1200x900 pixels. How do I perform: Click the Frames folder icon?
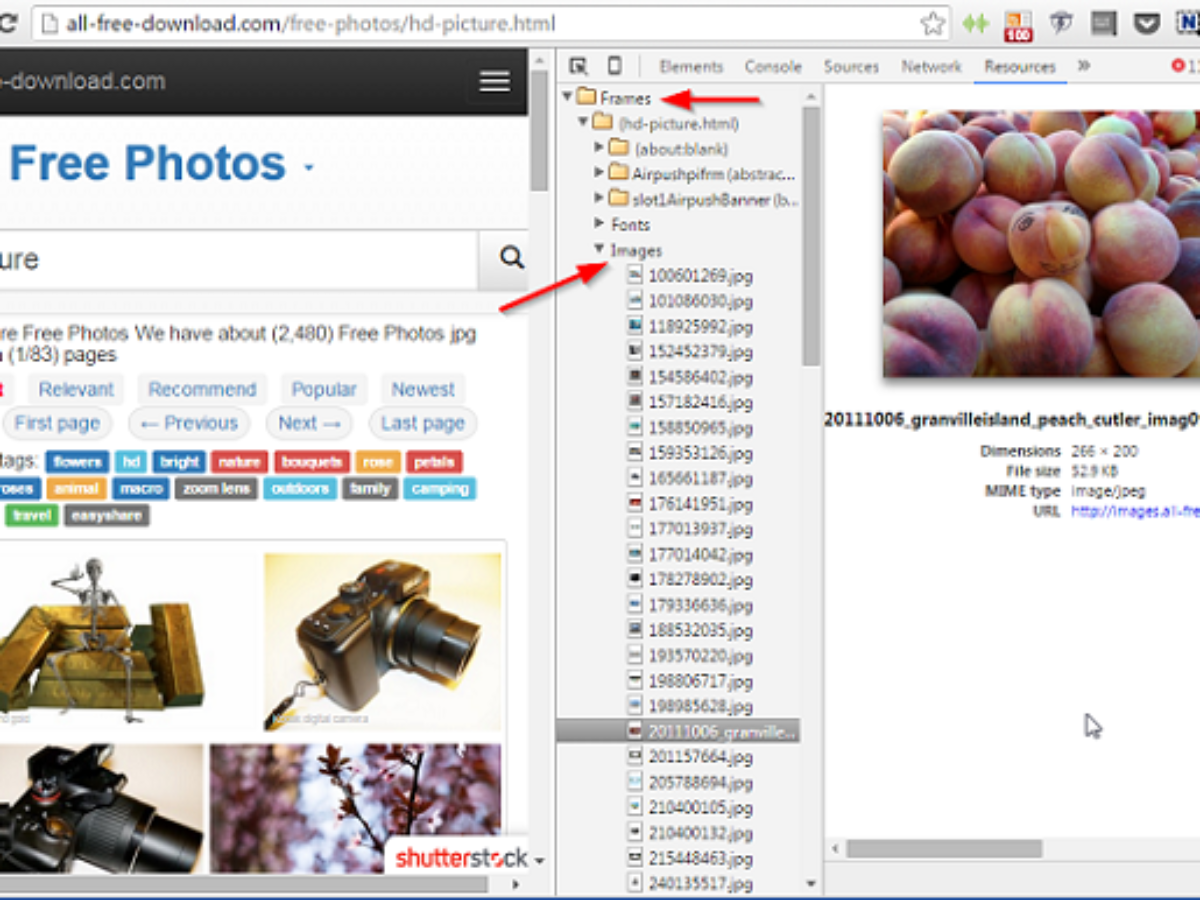[586, 97]
